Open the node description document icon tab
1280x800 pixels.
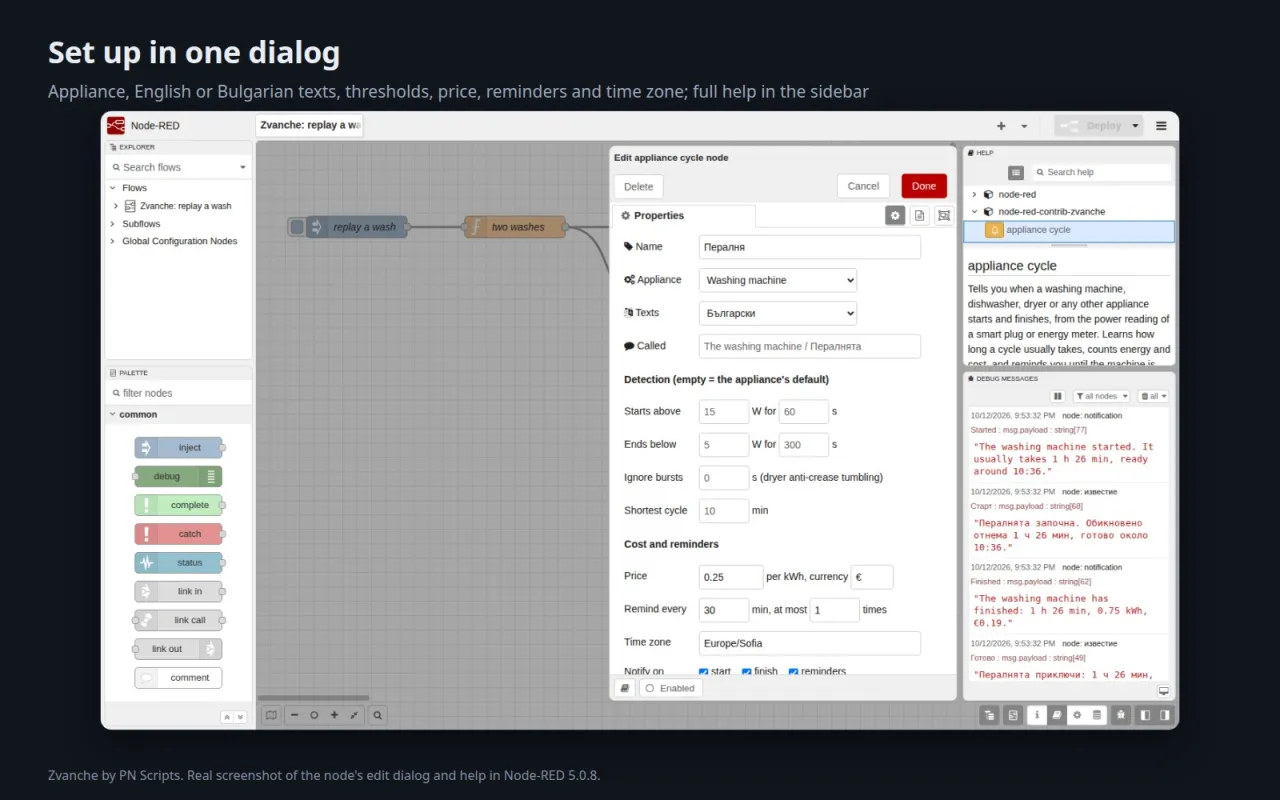click(x=919, y=215)
